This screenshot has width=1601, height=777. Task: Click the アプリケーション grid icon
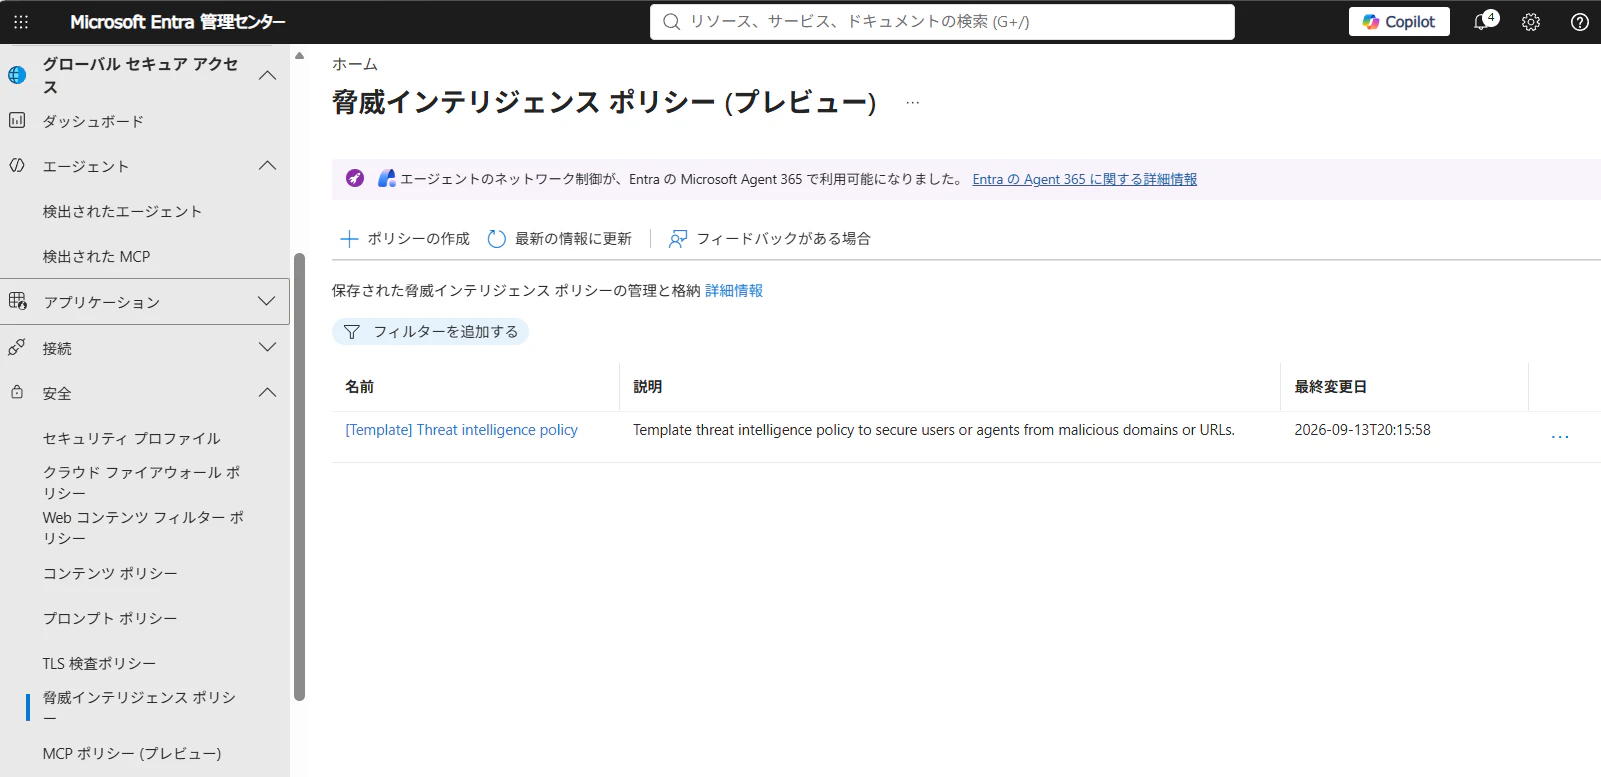coord(17,301)
